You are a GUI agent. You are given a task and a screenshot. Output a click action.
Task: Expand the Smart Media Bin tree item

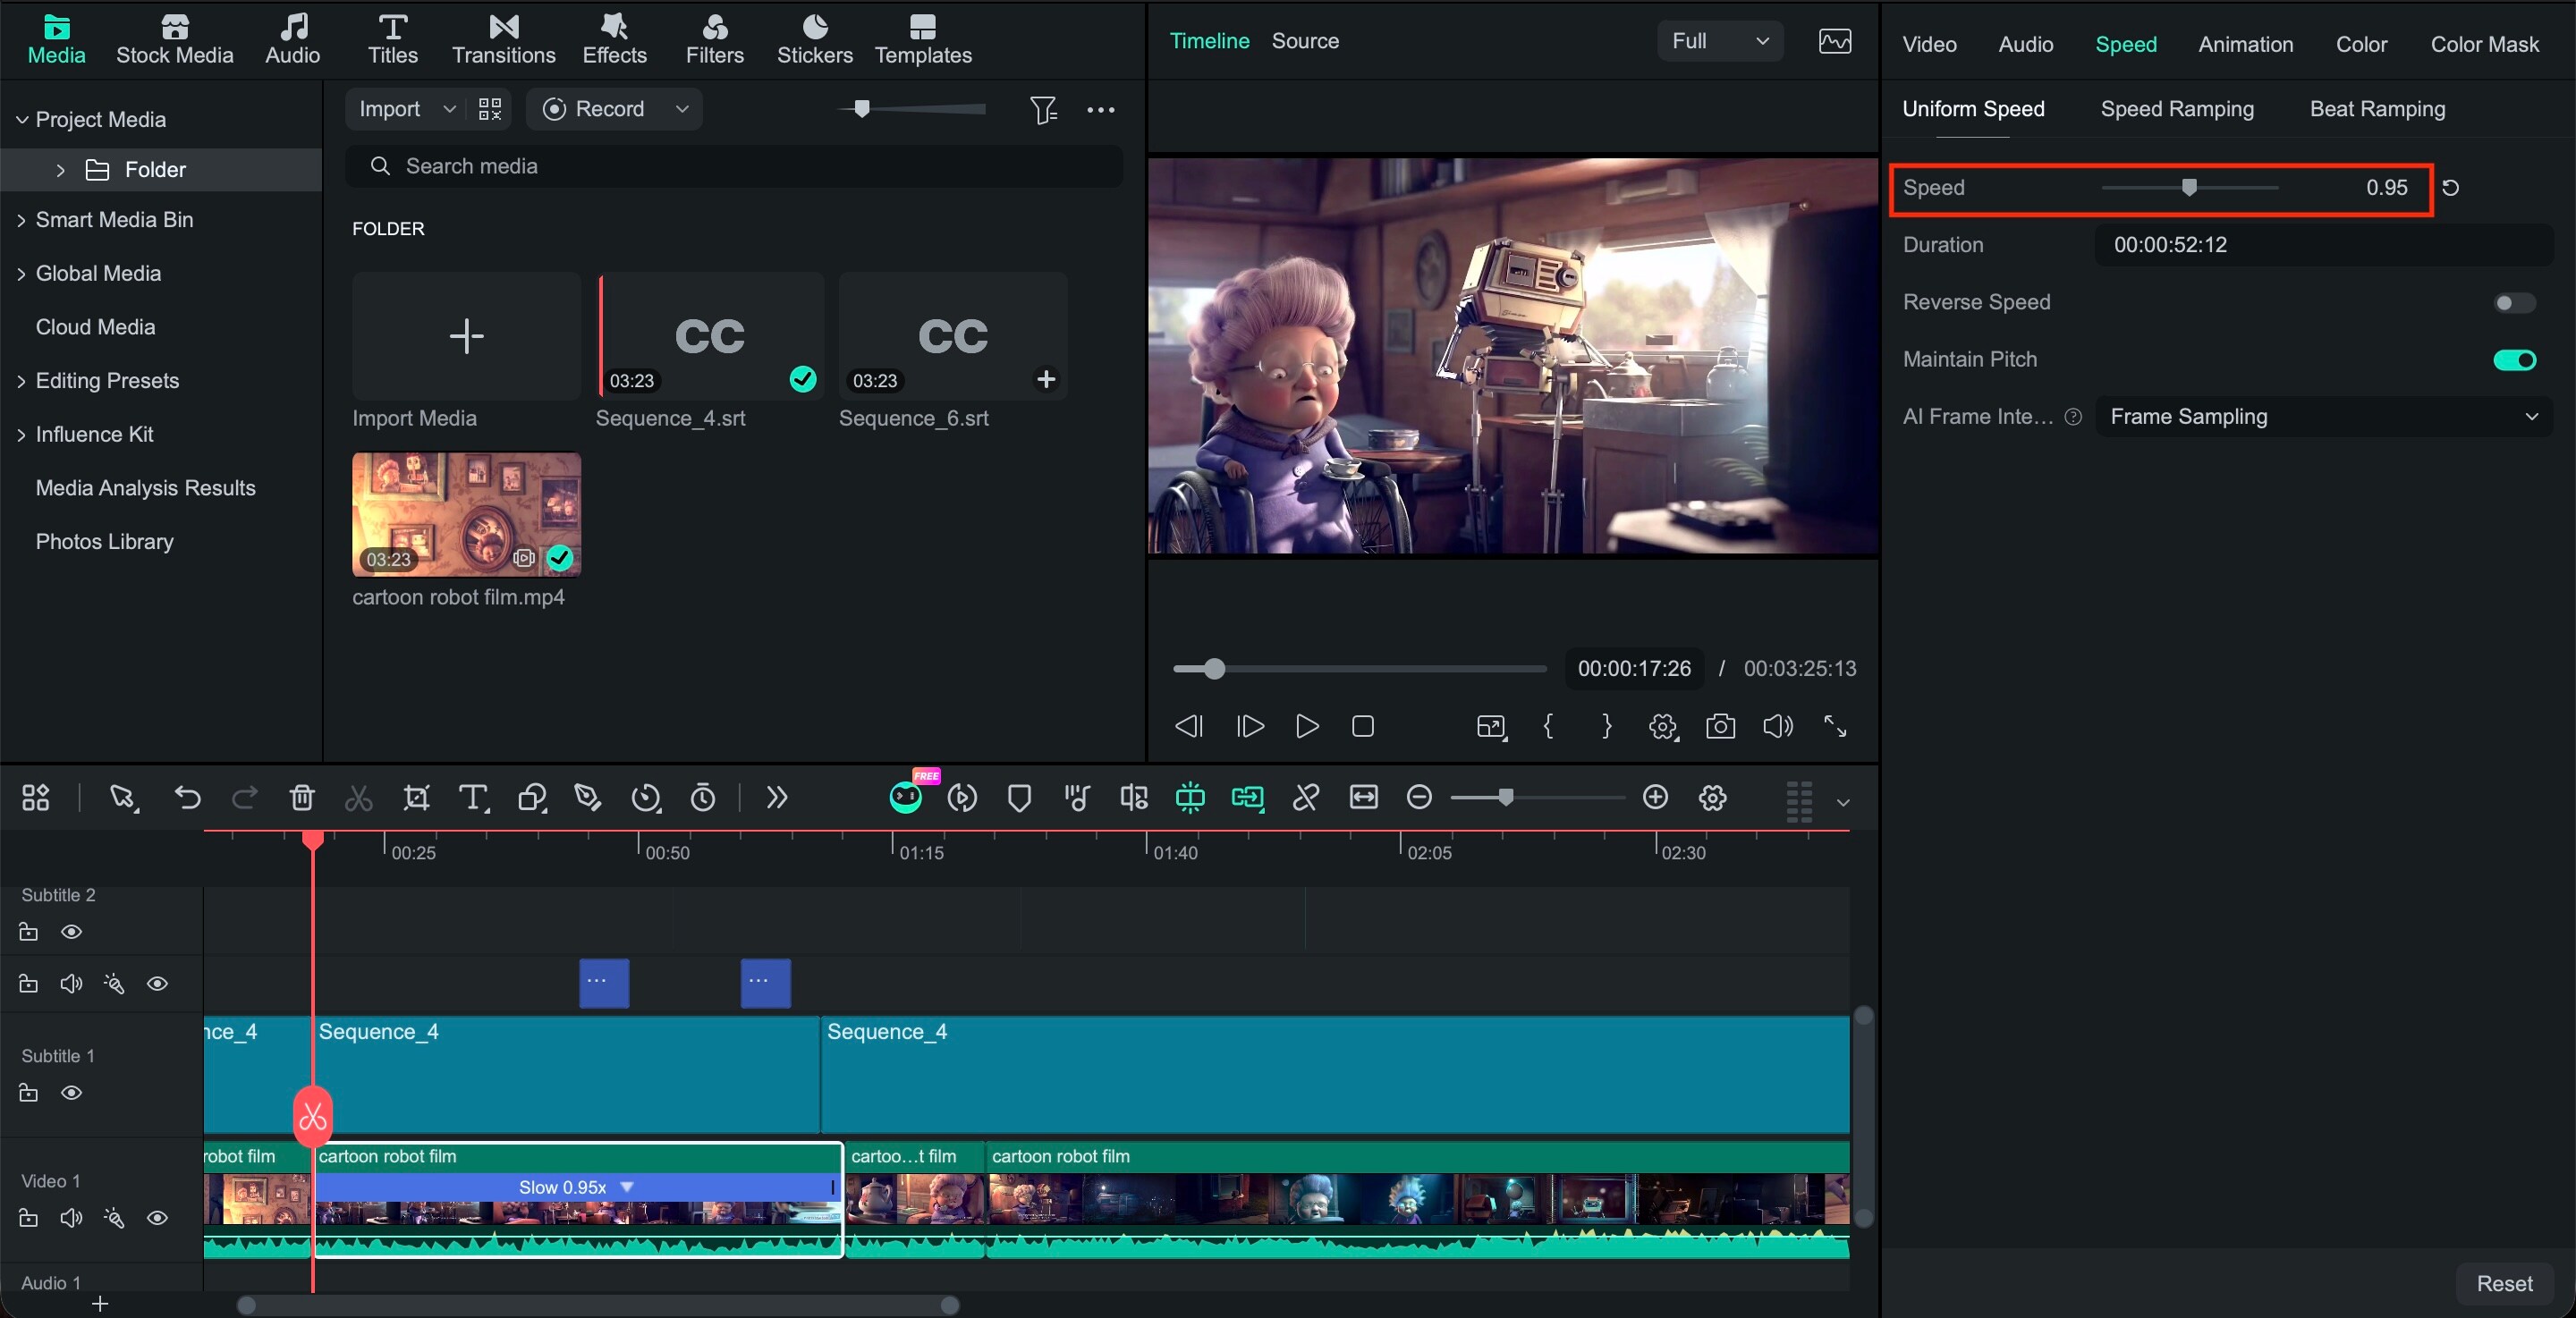coord(21,220)
